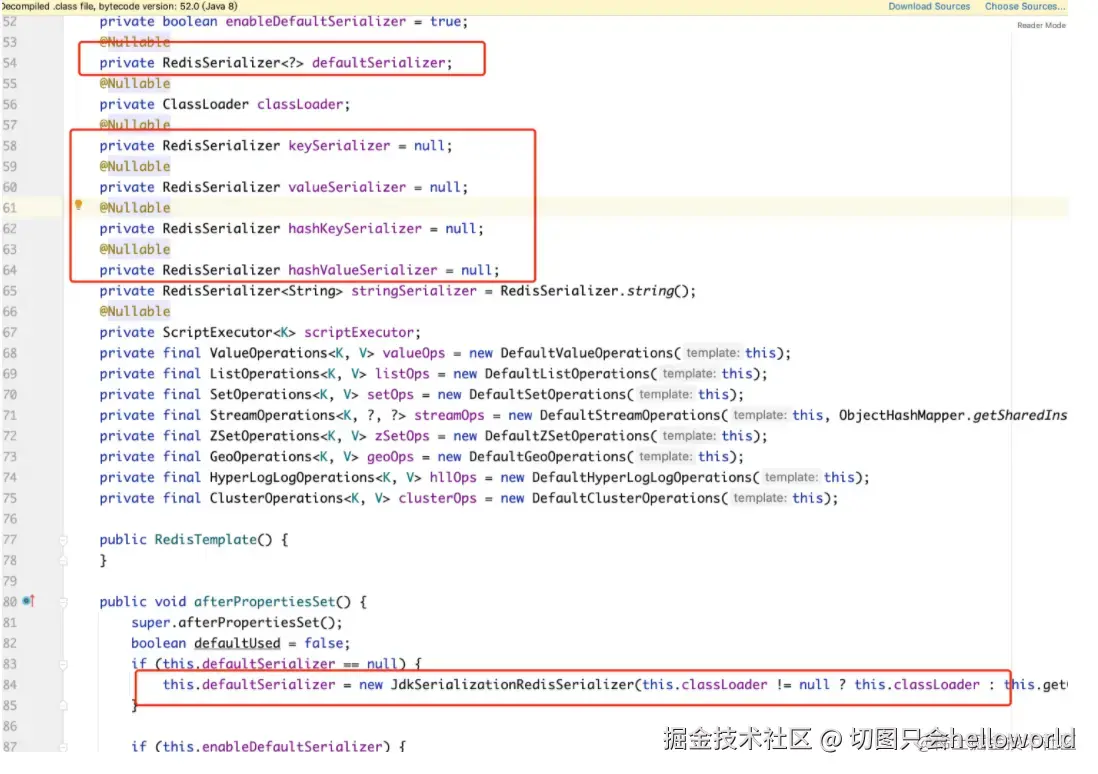Open the Choose Sources... link
1098x774 pixels.
[x=1024, y=6]
